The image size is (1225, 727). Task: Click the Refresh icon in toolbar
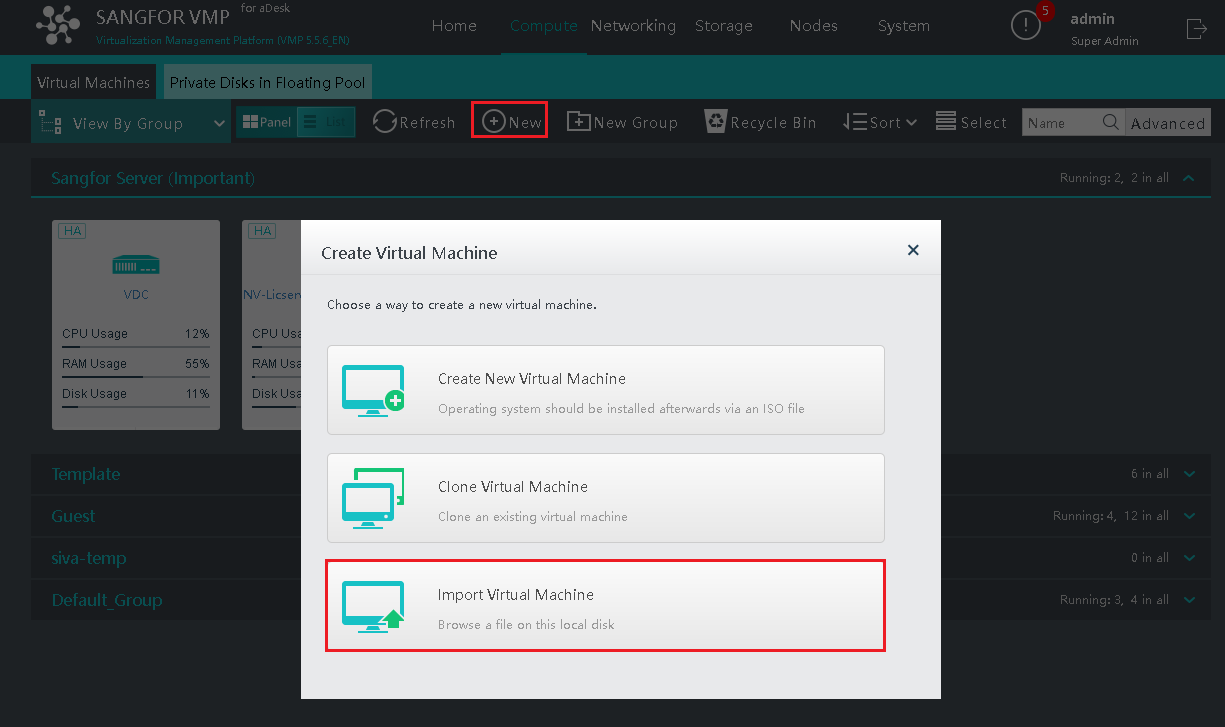point(384,122)
